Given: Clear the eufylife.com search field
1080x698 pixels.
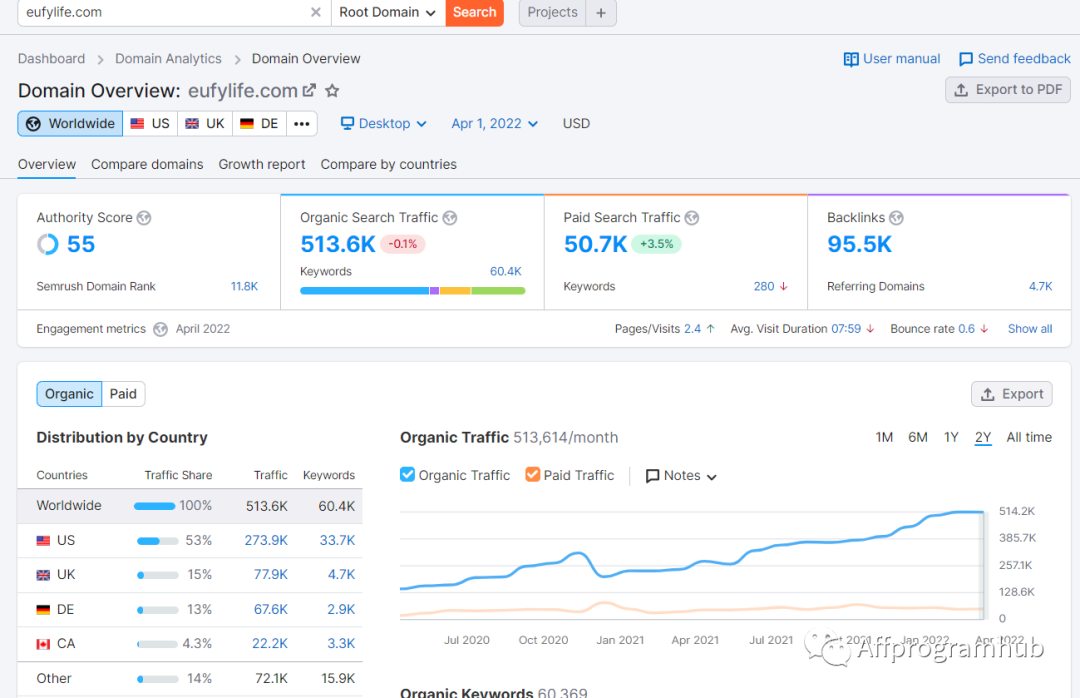Looking at the screenshot, I should (315, 12).
